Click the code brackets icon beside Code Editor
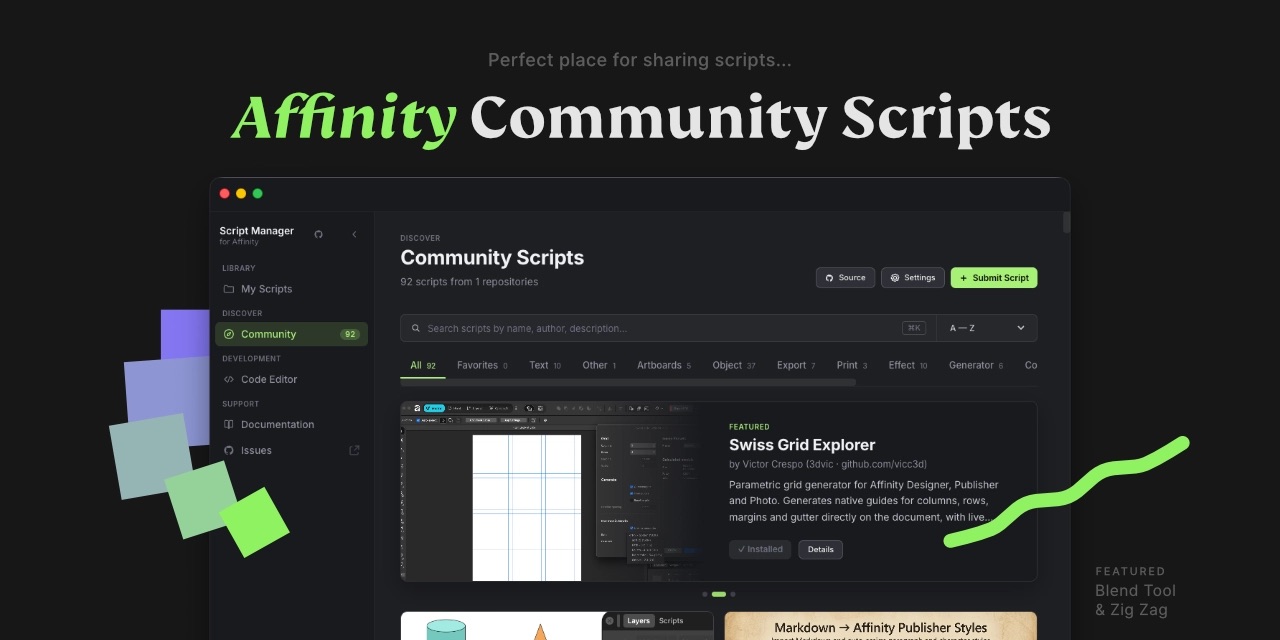 tap(229, 379)
